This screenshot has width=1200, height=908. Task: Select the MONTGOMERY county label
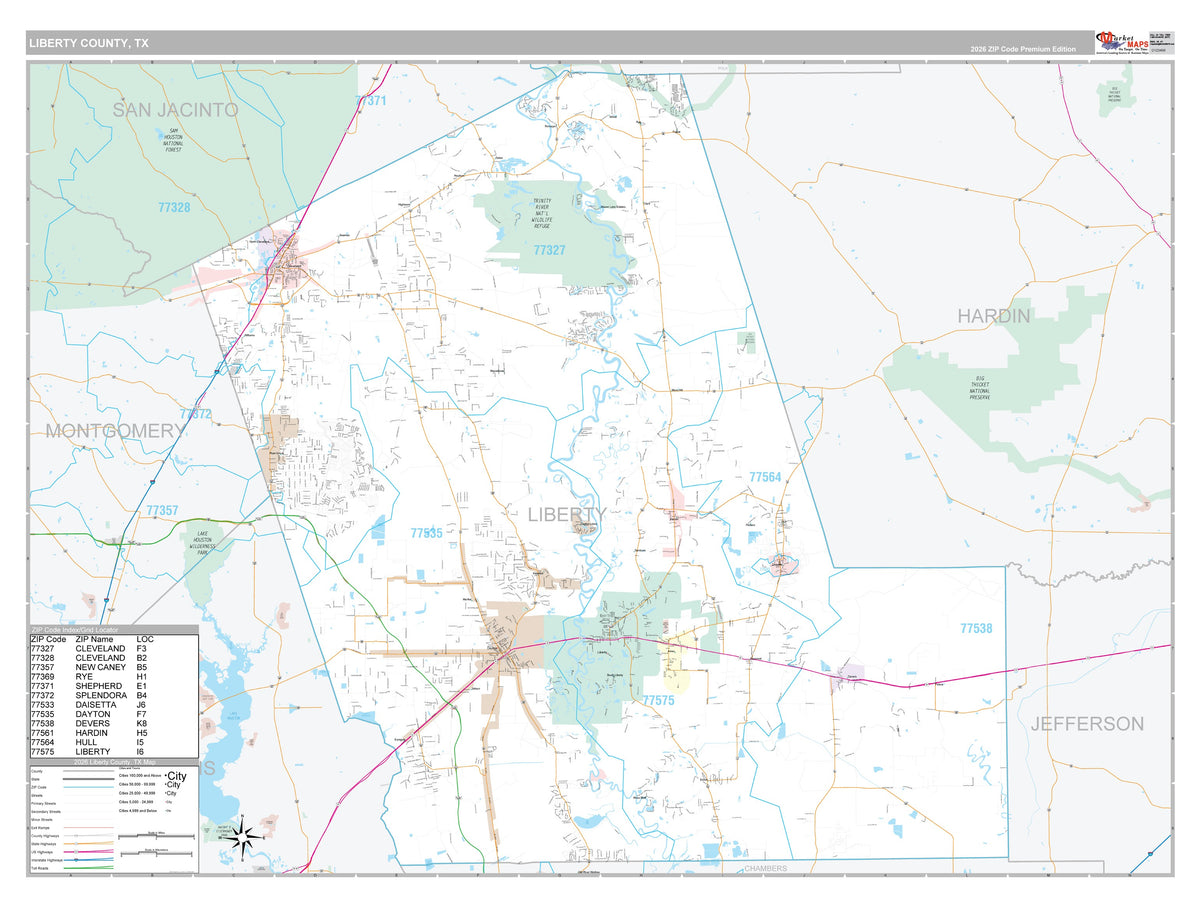(116, 431)
